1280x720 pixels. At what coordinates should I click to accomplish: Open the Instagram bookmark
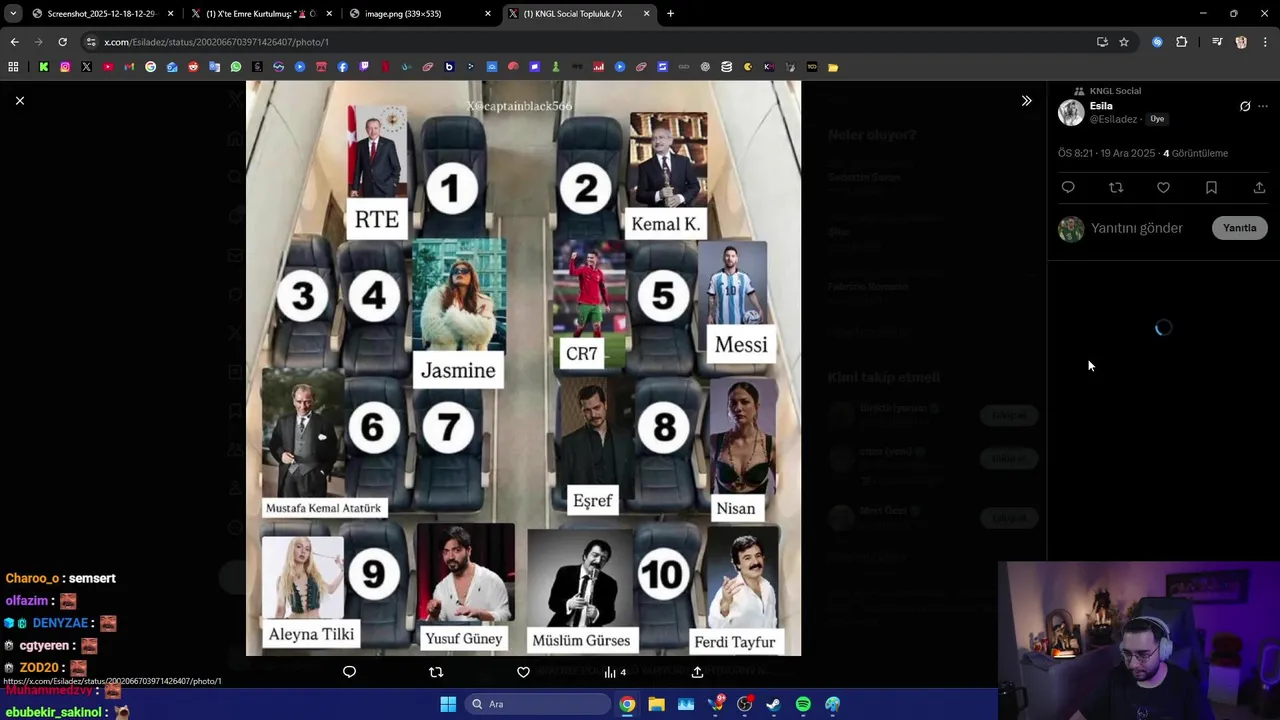point(65,67)
